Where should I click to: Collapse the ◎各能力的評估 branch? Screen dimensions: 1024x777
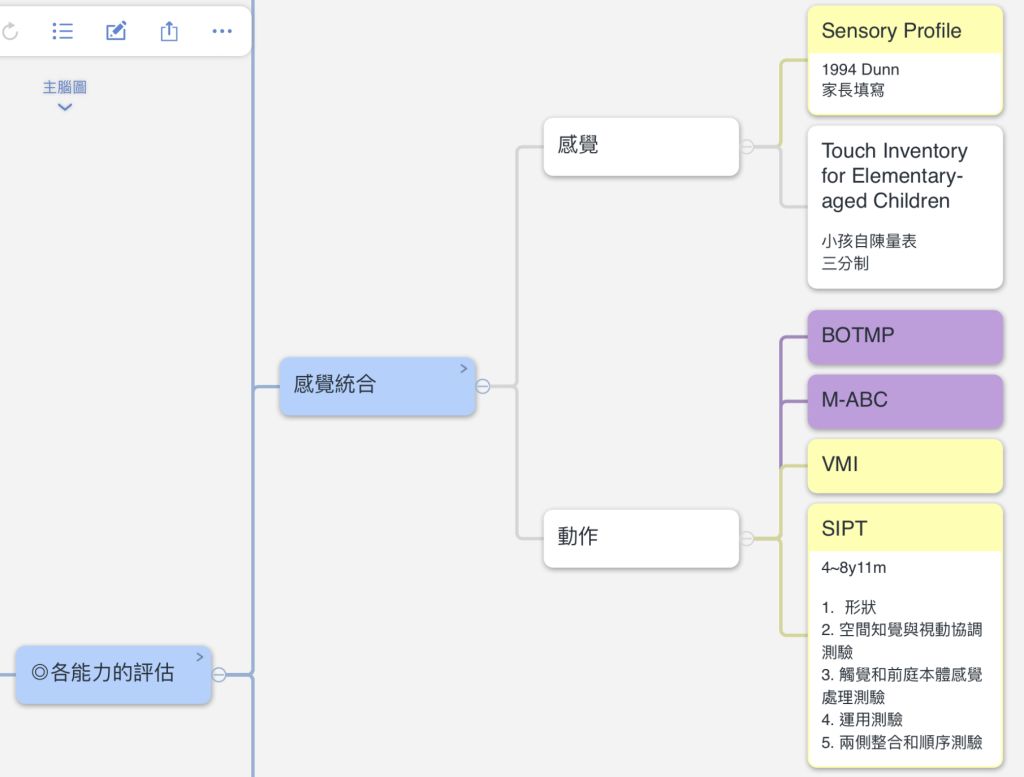click(219, 675)
